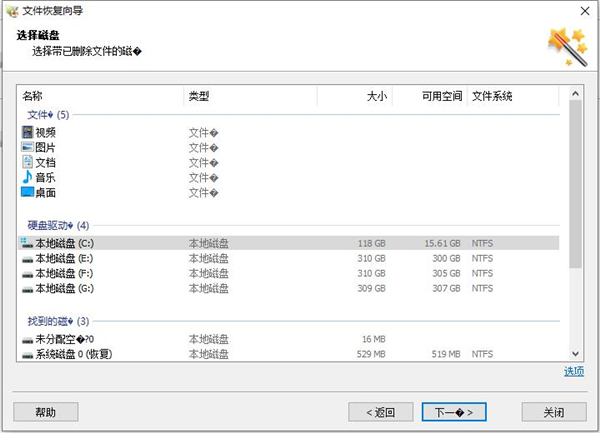Go back with the < 返回 button
This screenshot has height=433, width=600.
click(x=380, y=412)
